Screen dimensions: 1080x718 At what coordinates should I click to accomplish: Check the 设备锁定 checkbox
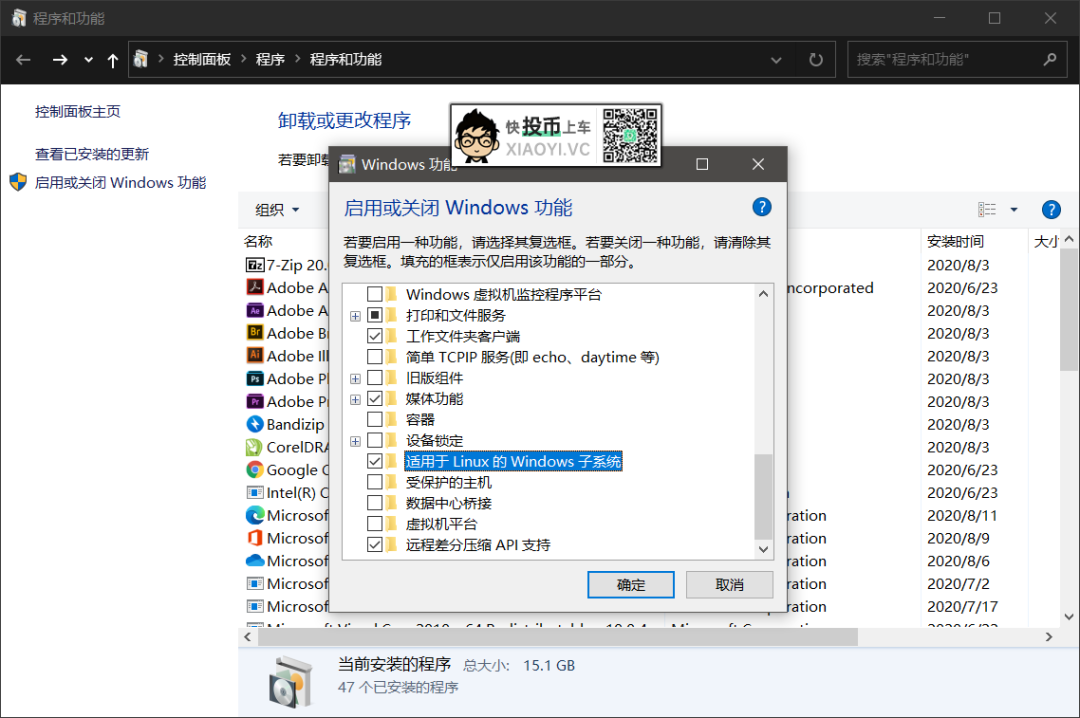375,440
